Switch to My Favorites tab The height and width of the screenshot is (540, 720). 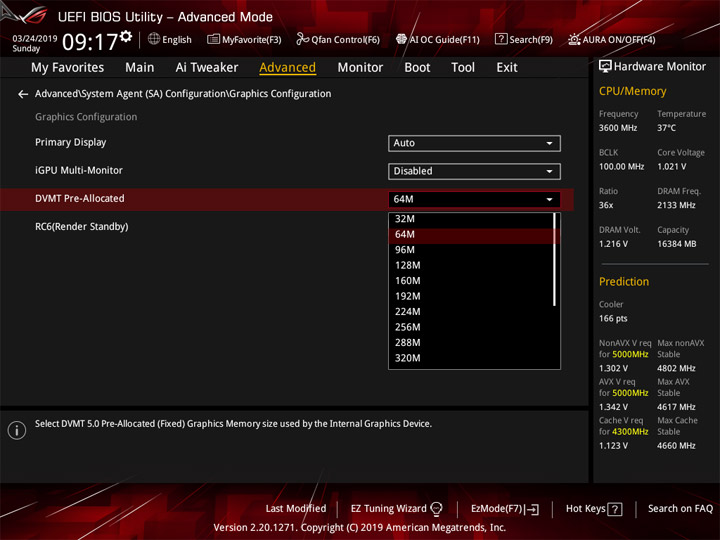pos(68,68)
